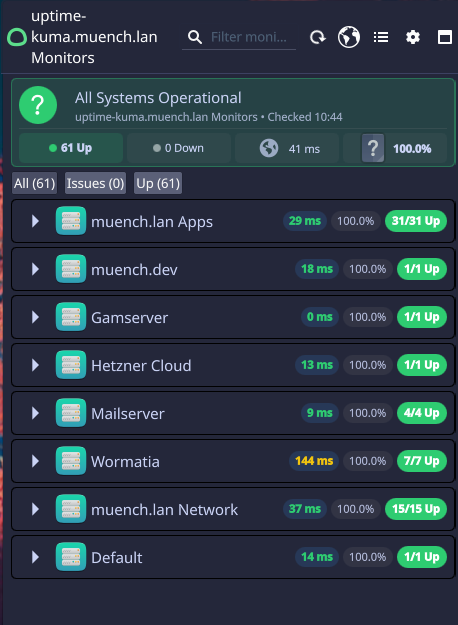Click the 13 ms Hetzner Cloud latency badge
This screenshot has width=458, height=625.
(x=317, y=365)
